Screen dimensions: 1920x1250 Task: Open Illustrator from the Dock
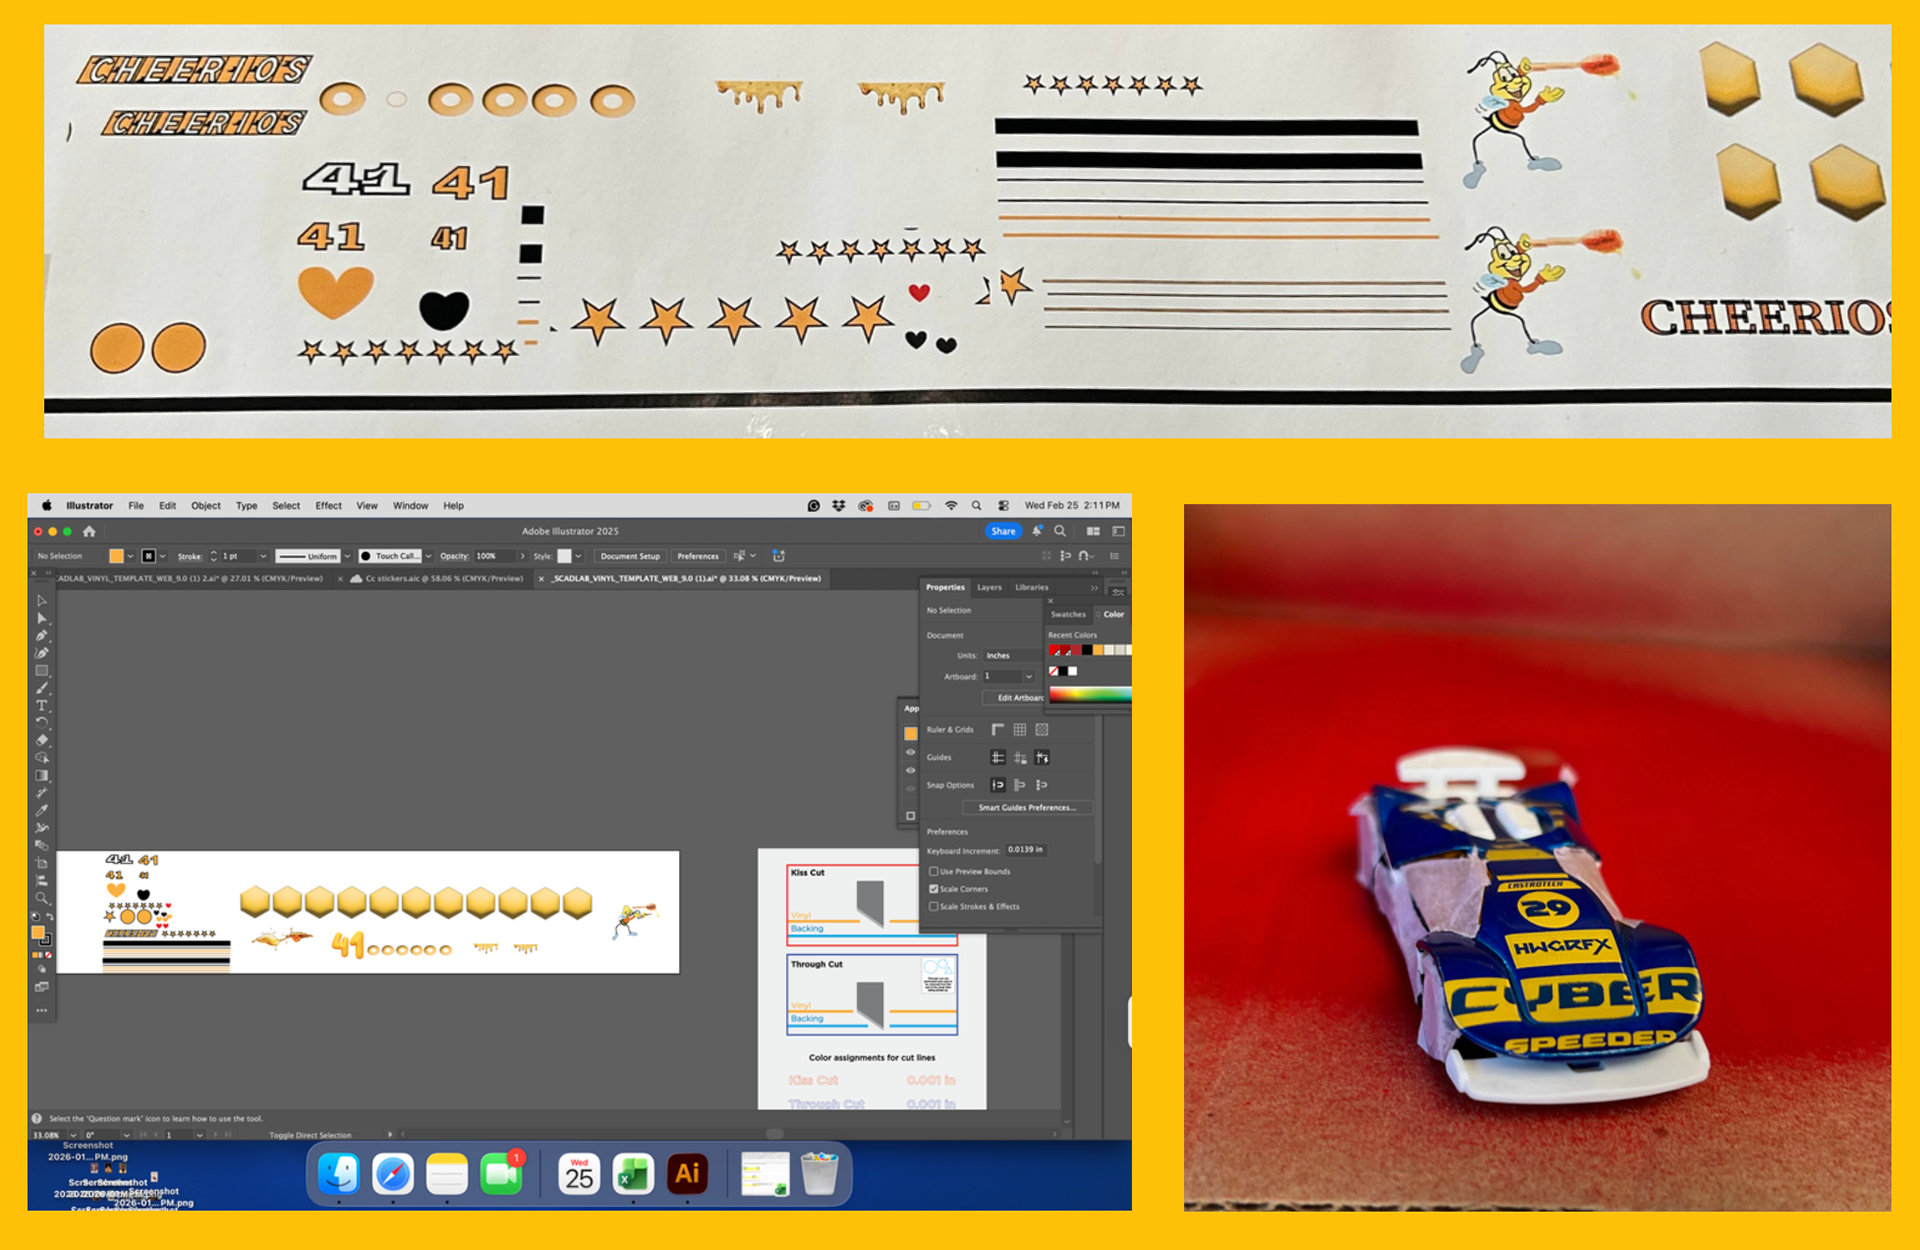click(x=687, y=1174)
